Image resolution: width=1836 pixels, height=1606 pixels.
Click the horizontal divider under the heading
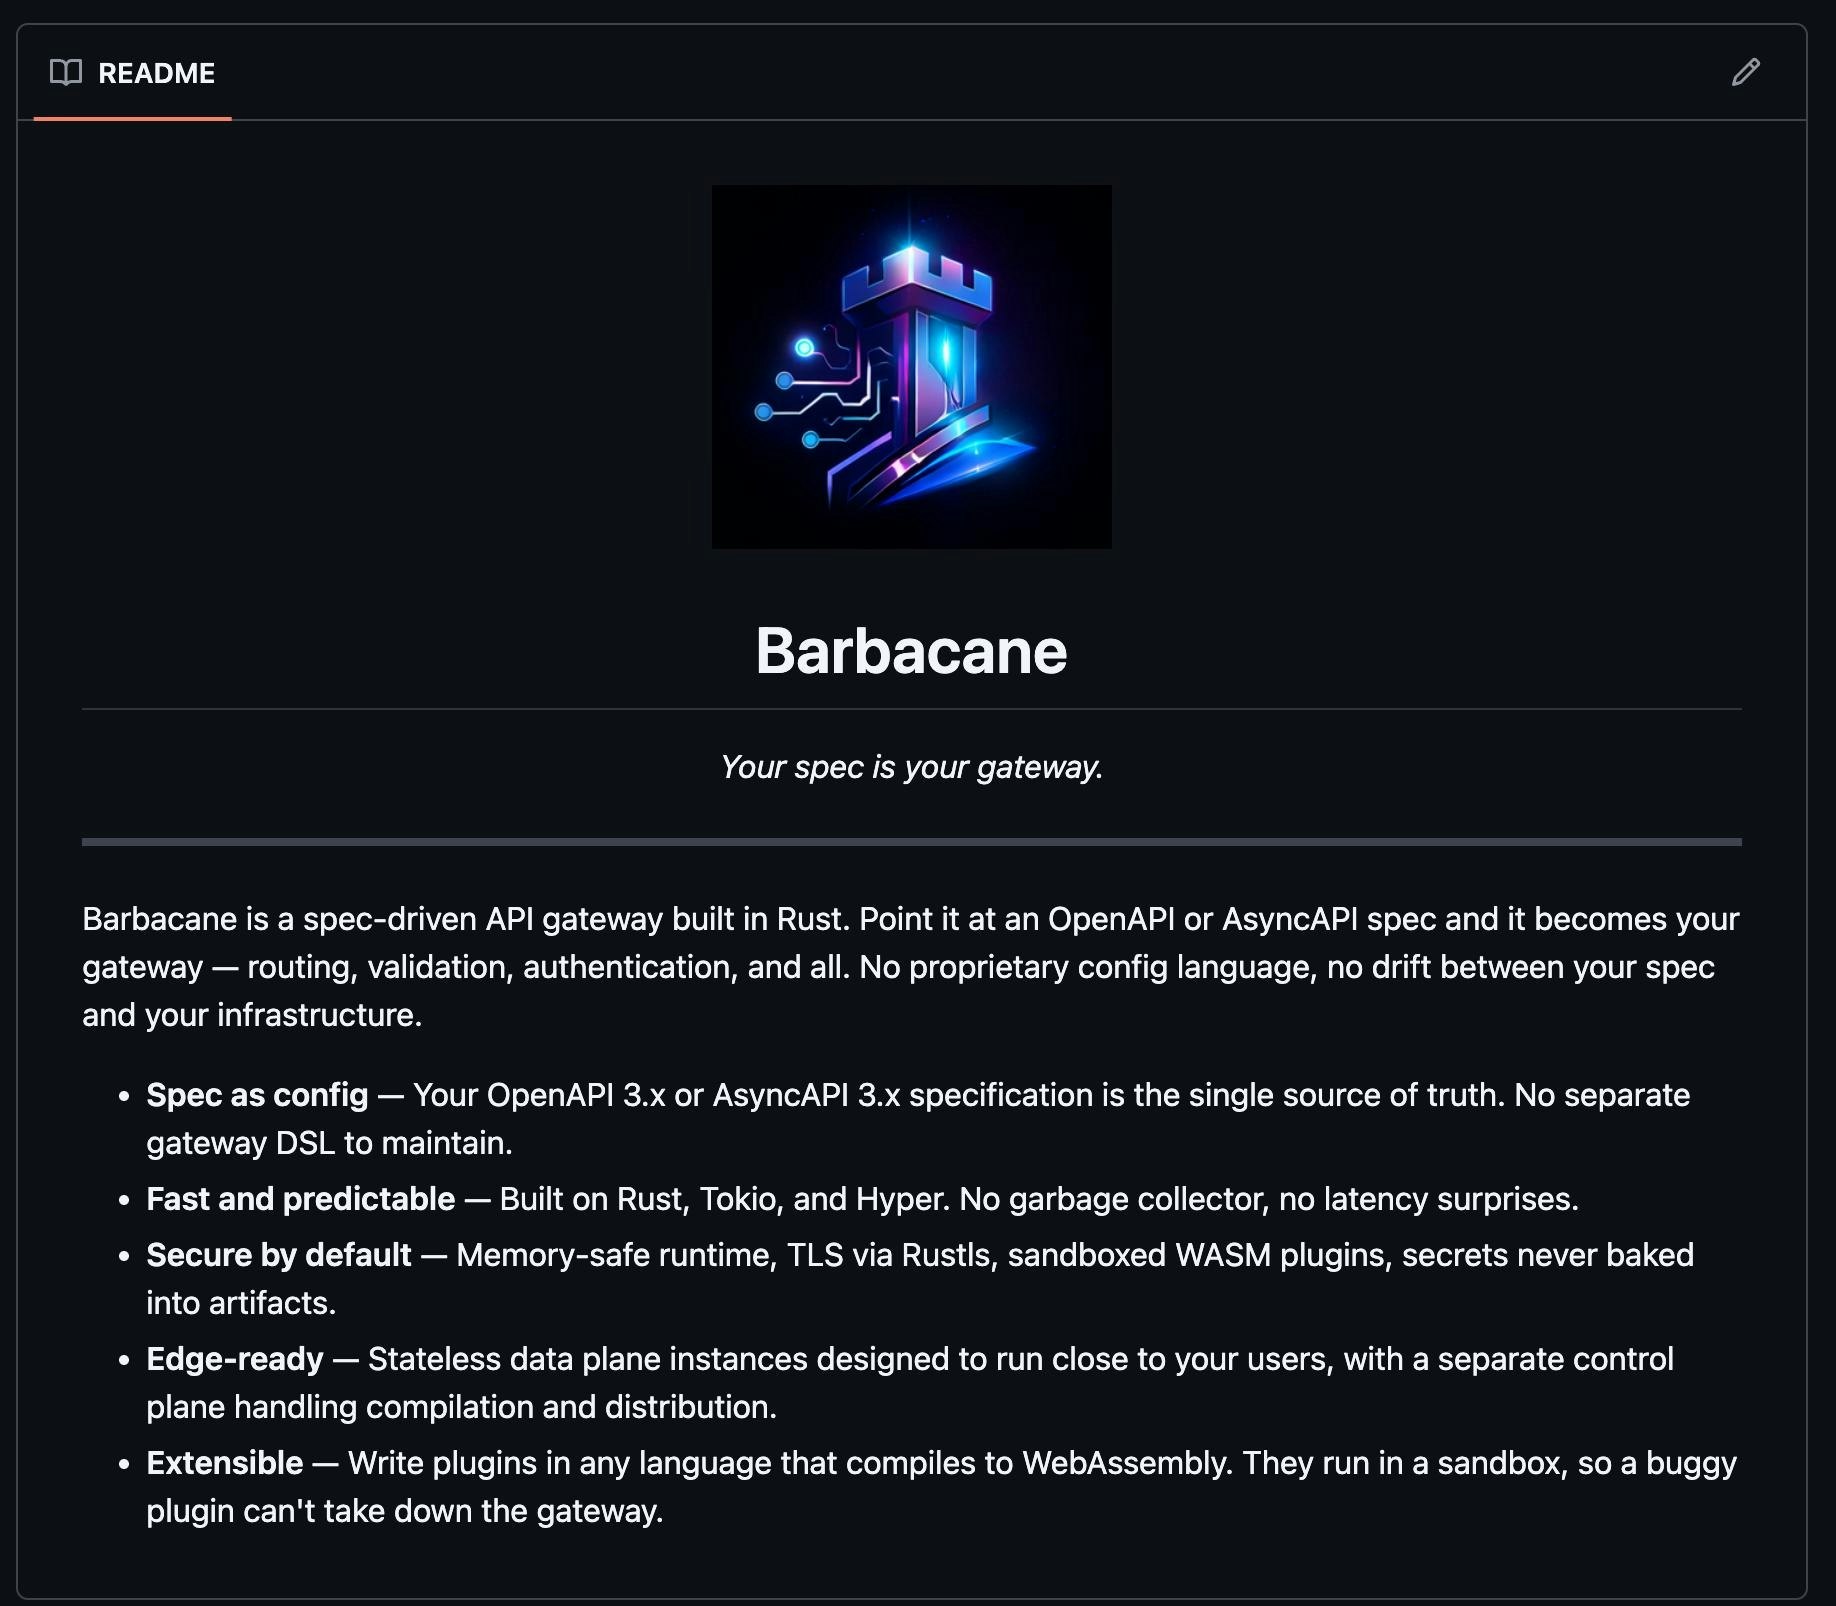pos(911,708)
